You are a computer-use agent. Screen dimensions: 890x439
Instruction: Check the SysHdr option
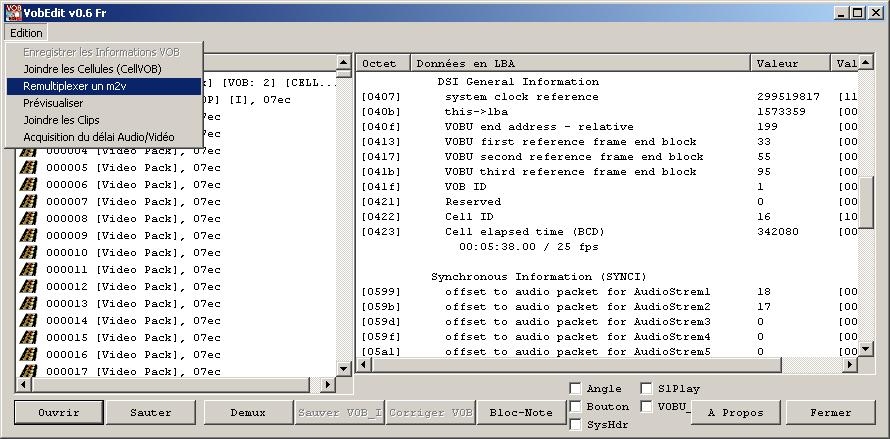click(575, 425)
